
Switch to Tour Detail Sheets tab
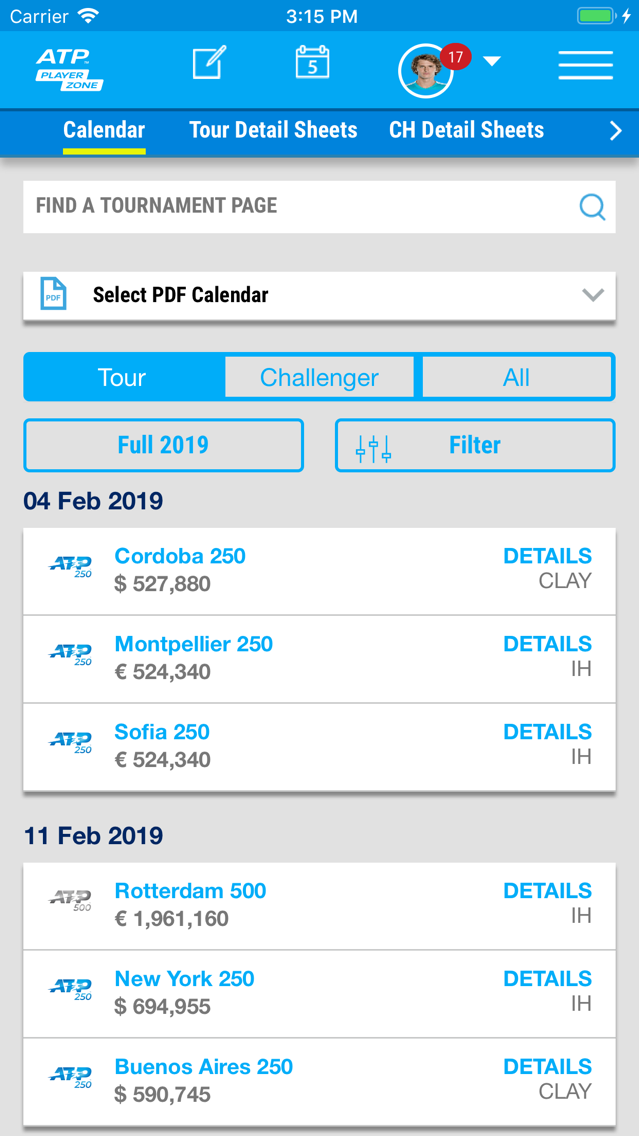tap(273, 130)
